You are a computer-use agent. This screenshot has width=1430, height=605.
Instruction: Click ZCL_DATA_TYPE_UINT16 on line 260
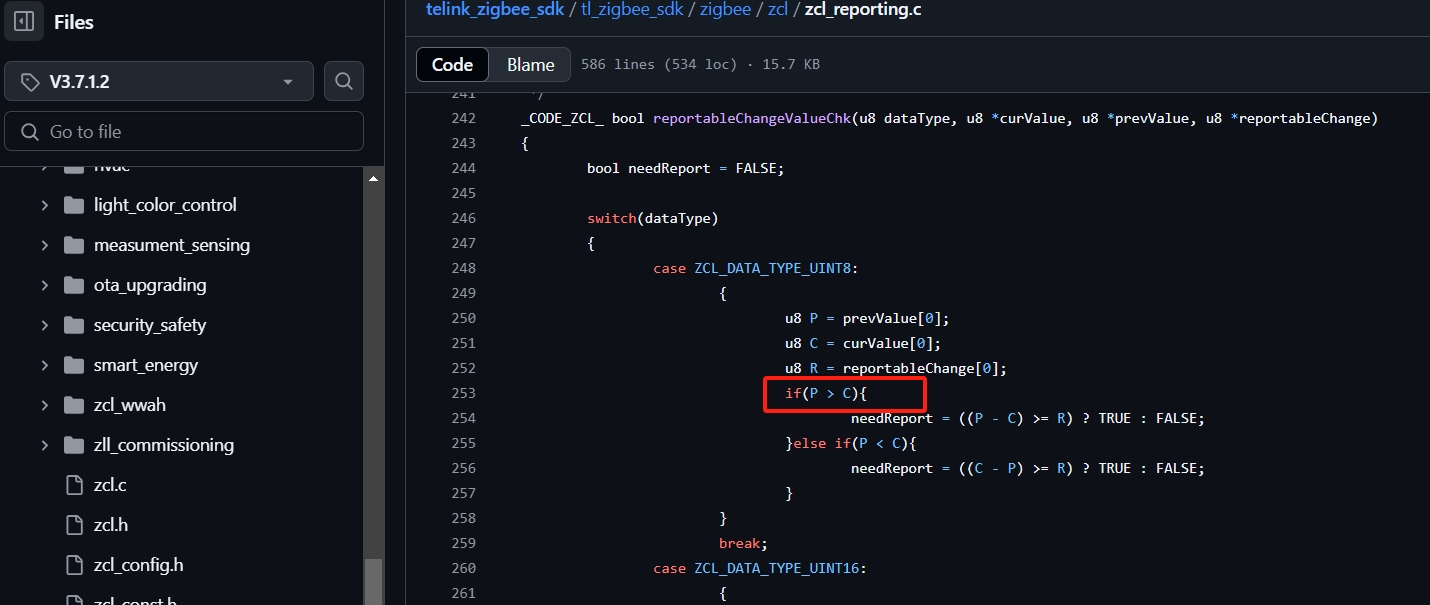(x=777, y=568)
